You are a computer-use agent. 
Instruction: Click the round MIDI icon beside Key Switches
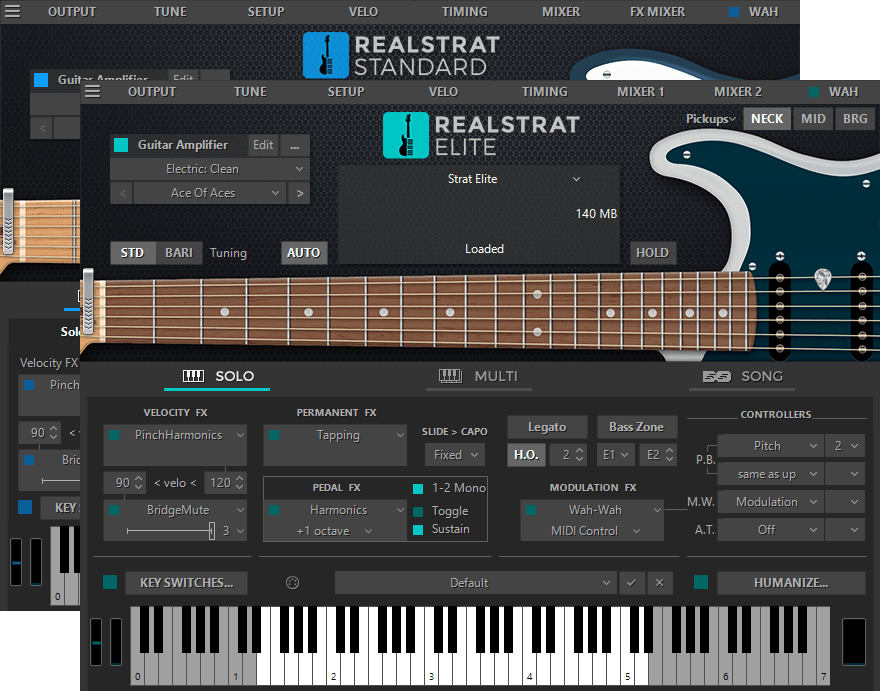(x=292, y=583)
